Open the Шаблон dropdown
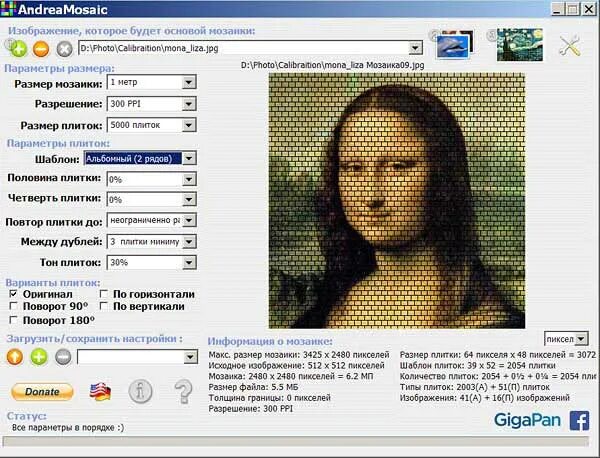The width and height of the screenshot is (600, 458). [189, 158]
